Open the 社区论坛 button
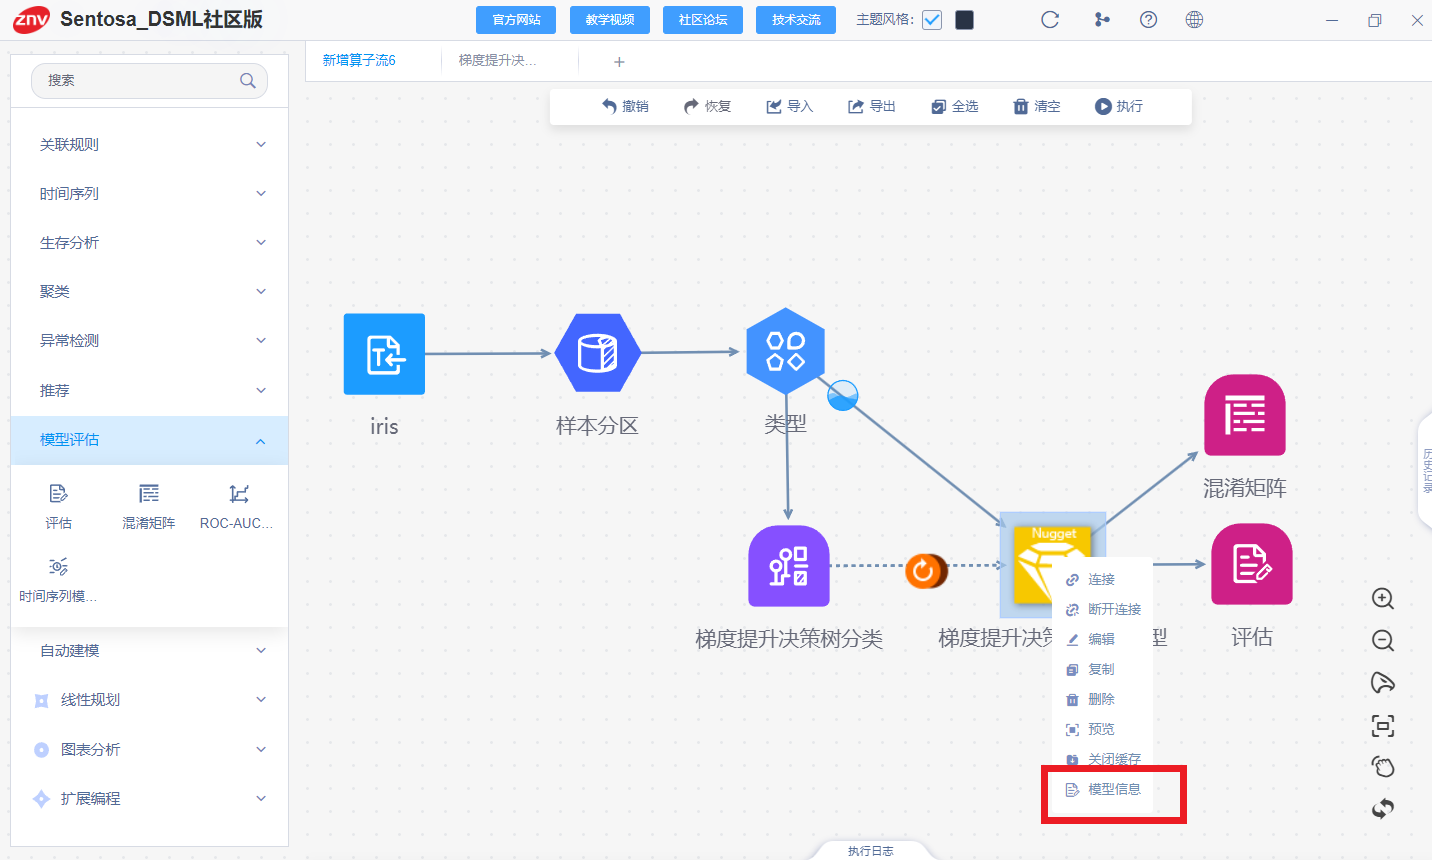The height and width of the screenshot is (860, 1432). [703, 20]
